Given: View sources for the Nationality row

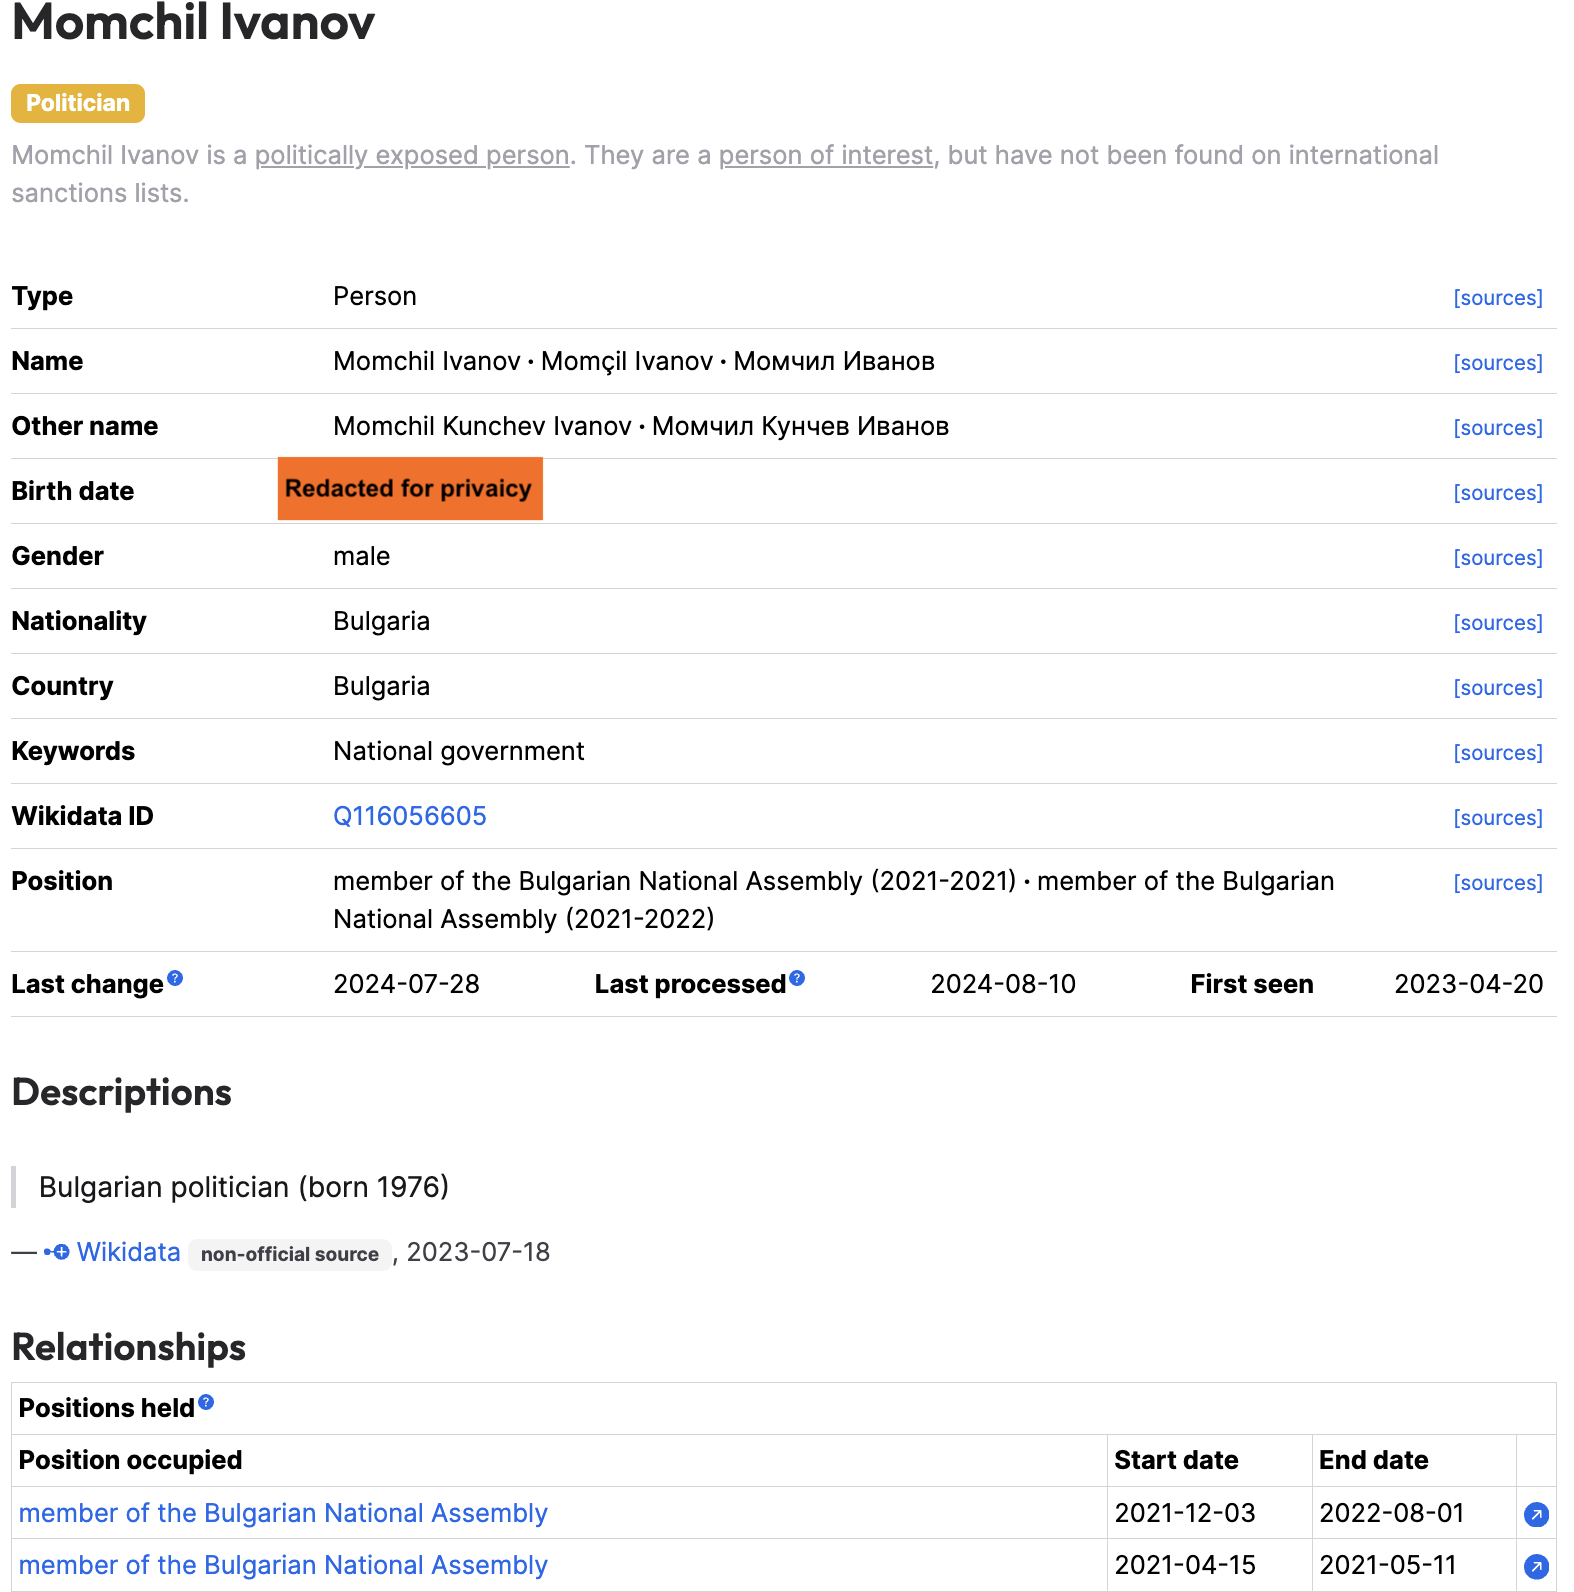Looking at the screenshot, I should [1498, 623].
